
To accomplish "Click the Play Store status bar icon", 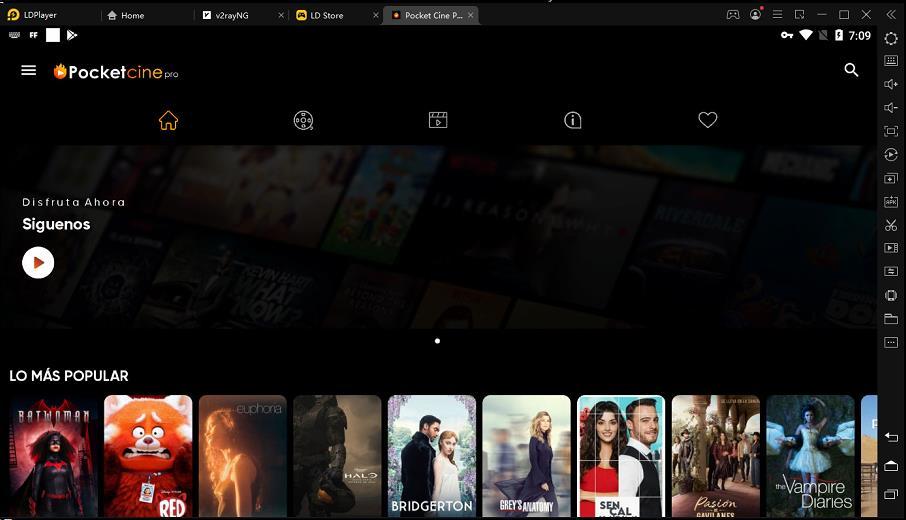I will (72, 35).
